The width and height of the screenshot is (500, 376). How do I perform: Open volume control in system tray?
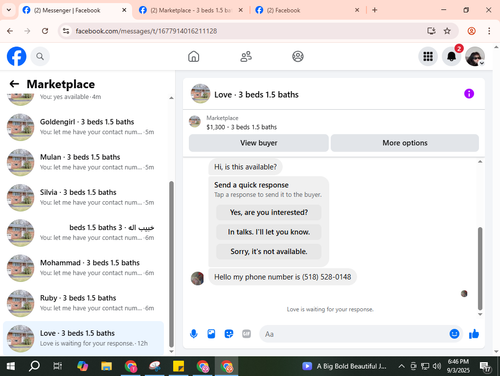tap(437, 366)
